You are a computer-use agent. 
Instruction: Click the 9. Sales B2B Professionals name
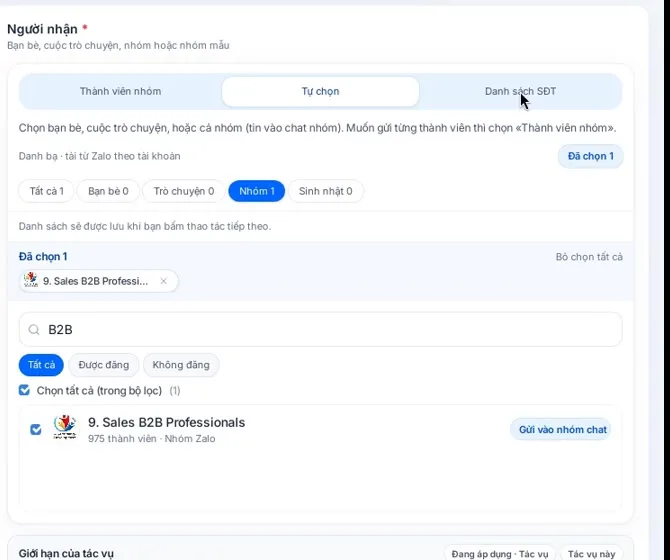167,422
